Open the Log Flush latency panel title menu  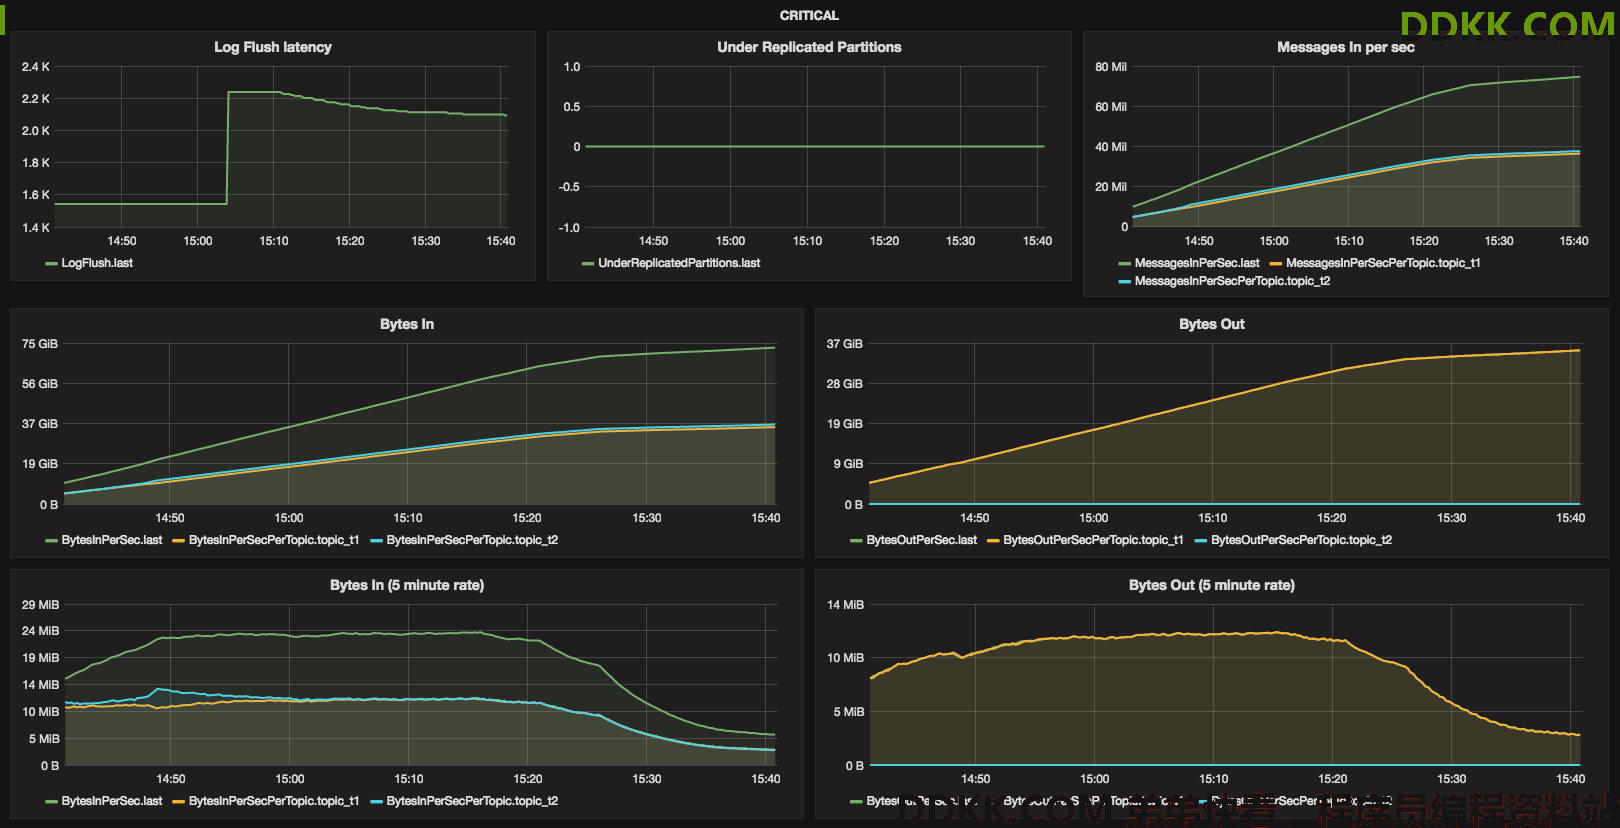click(x=272, y=47)
